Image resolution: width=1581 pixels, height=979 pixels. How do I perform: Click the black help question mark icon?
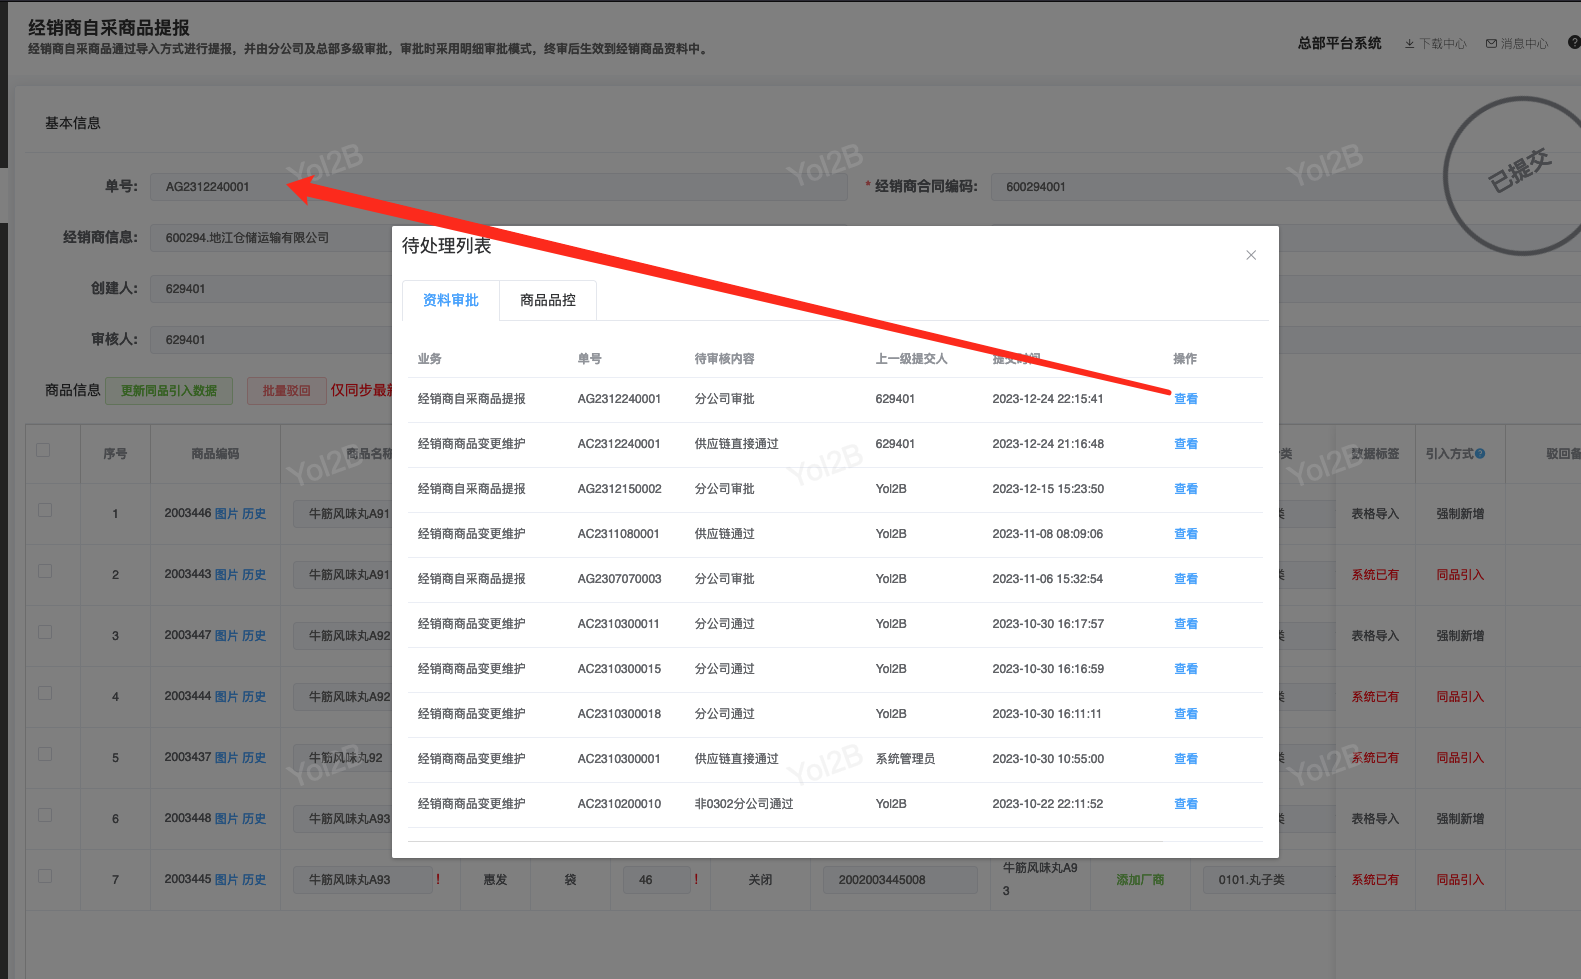pos(1574,43)
